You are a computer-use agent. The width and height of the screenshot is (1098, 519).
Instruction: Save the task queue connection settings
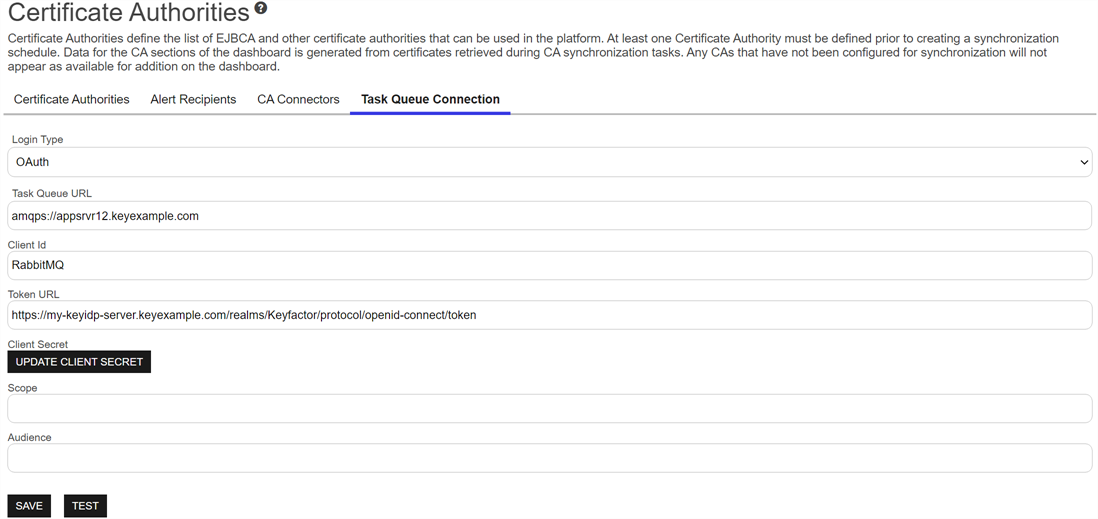[x=29, y=506]
